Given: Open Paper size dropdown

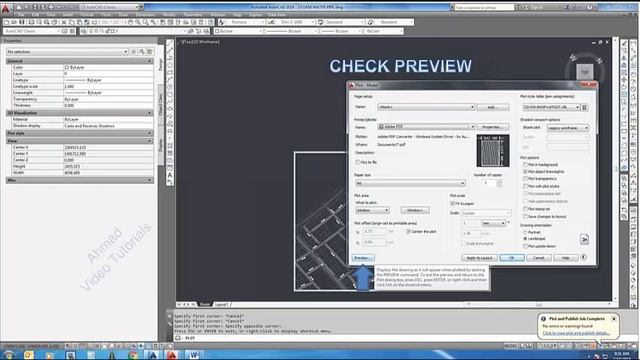Looking at the screenshot, I should (x=410, y=183).
